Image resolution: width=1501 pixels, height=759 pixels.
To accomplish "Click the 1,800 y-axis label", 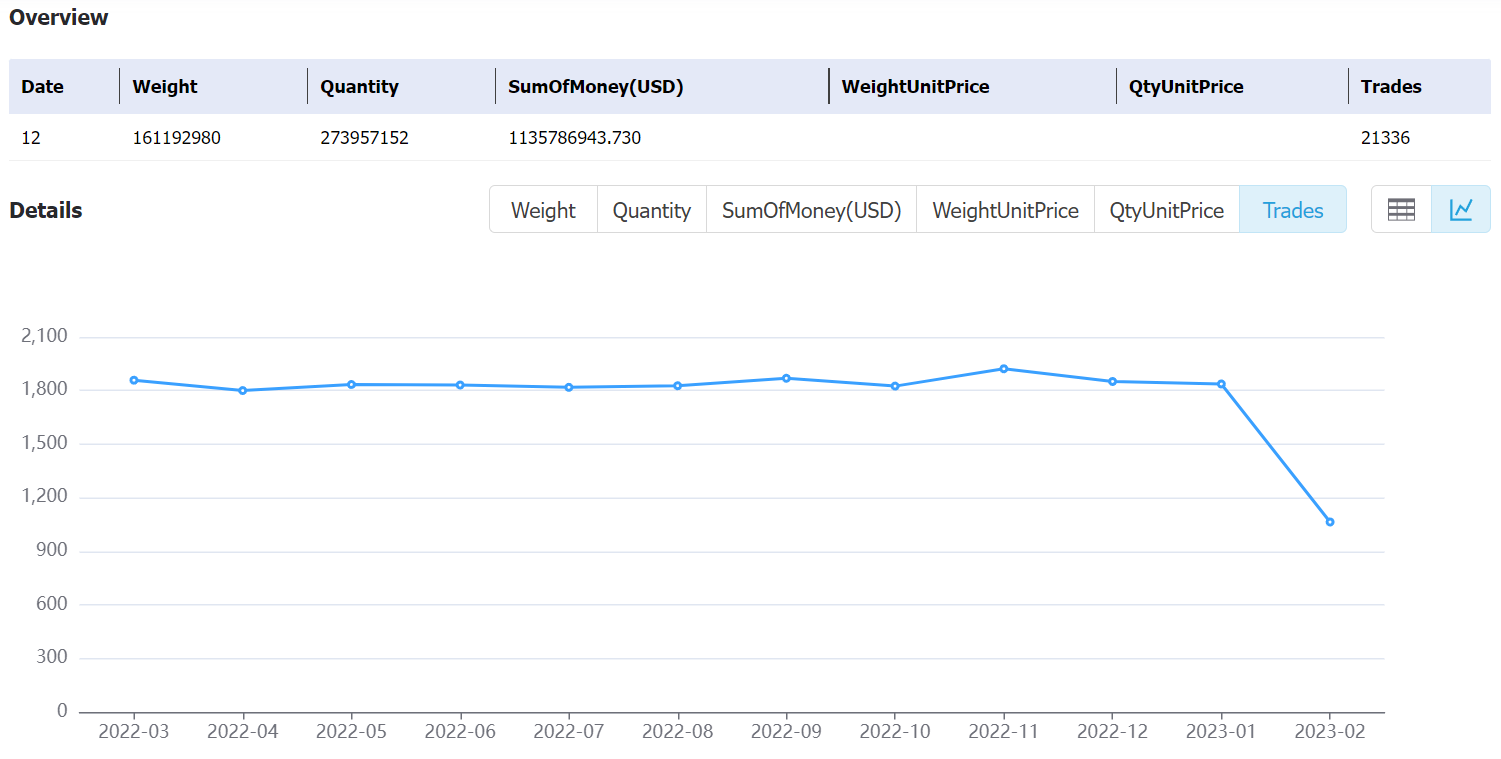I will coord(44,389).
